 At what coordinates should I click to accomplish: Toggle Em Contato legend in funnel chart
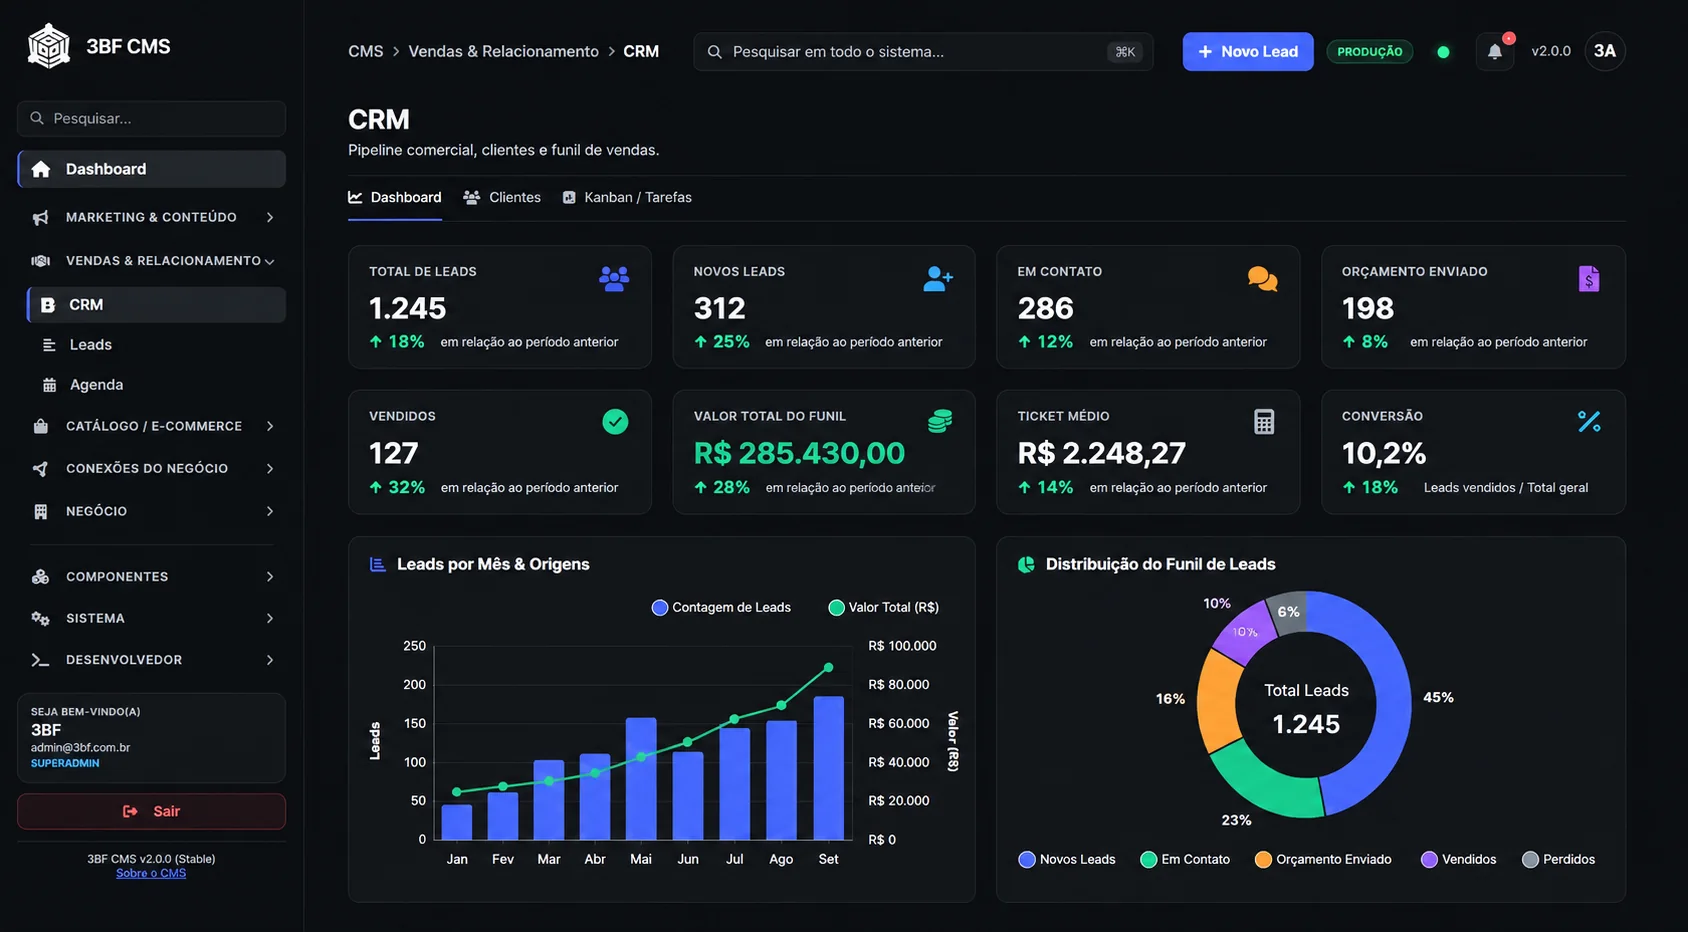tap(1185, 860)
